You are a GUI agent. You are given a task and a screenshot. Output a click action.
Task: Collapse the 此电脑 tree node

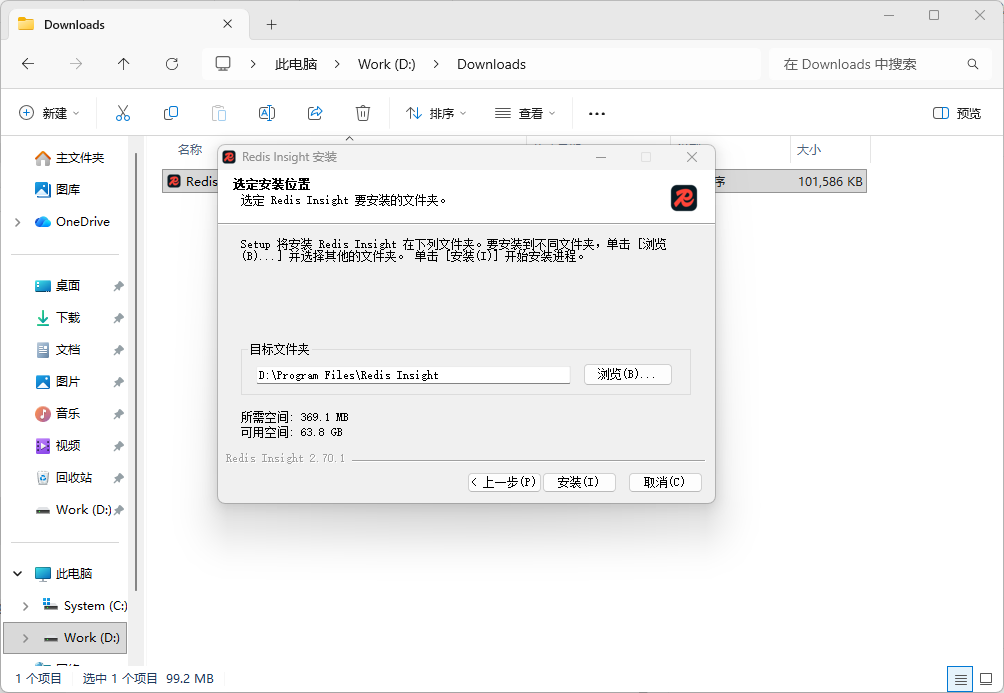(18, 574)
